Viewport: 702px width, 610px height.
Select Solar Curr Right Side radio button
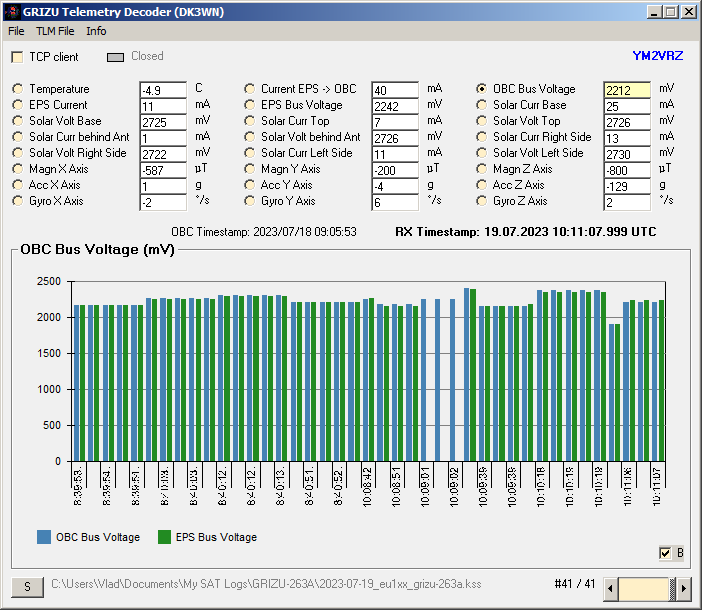pos(481,137)
